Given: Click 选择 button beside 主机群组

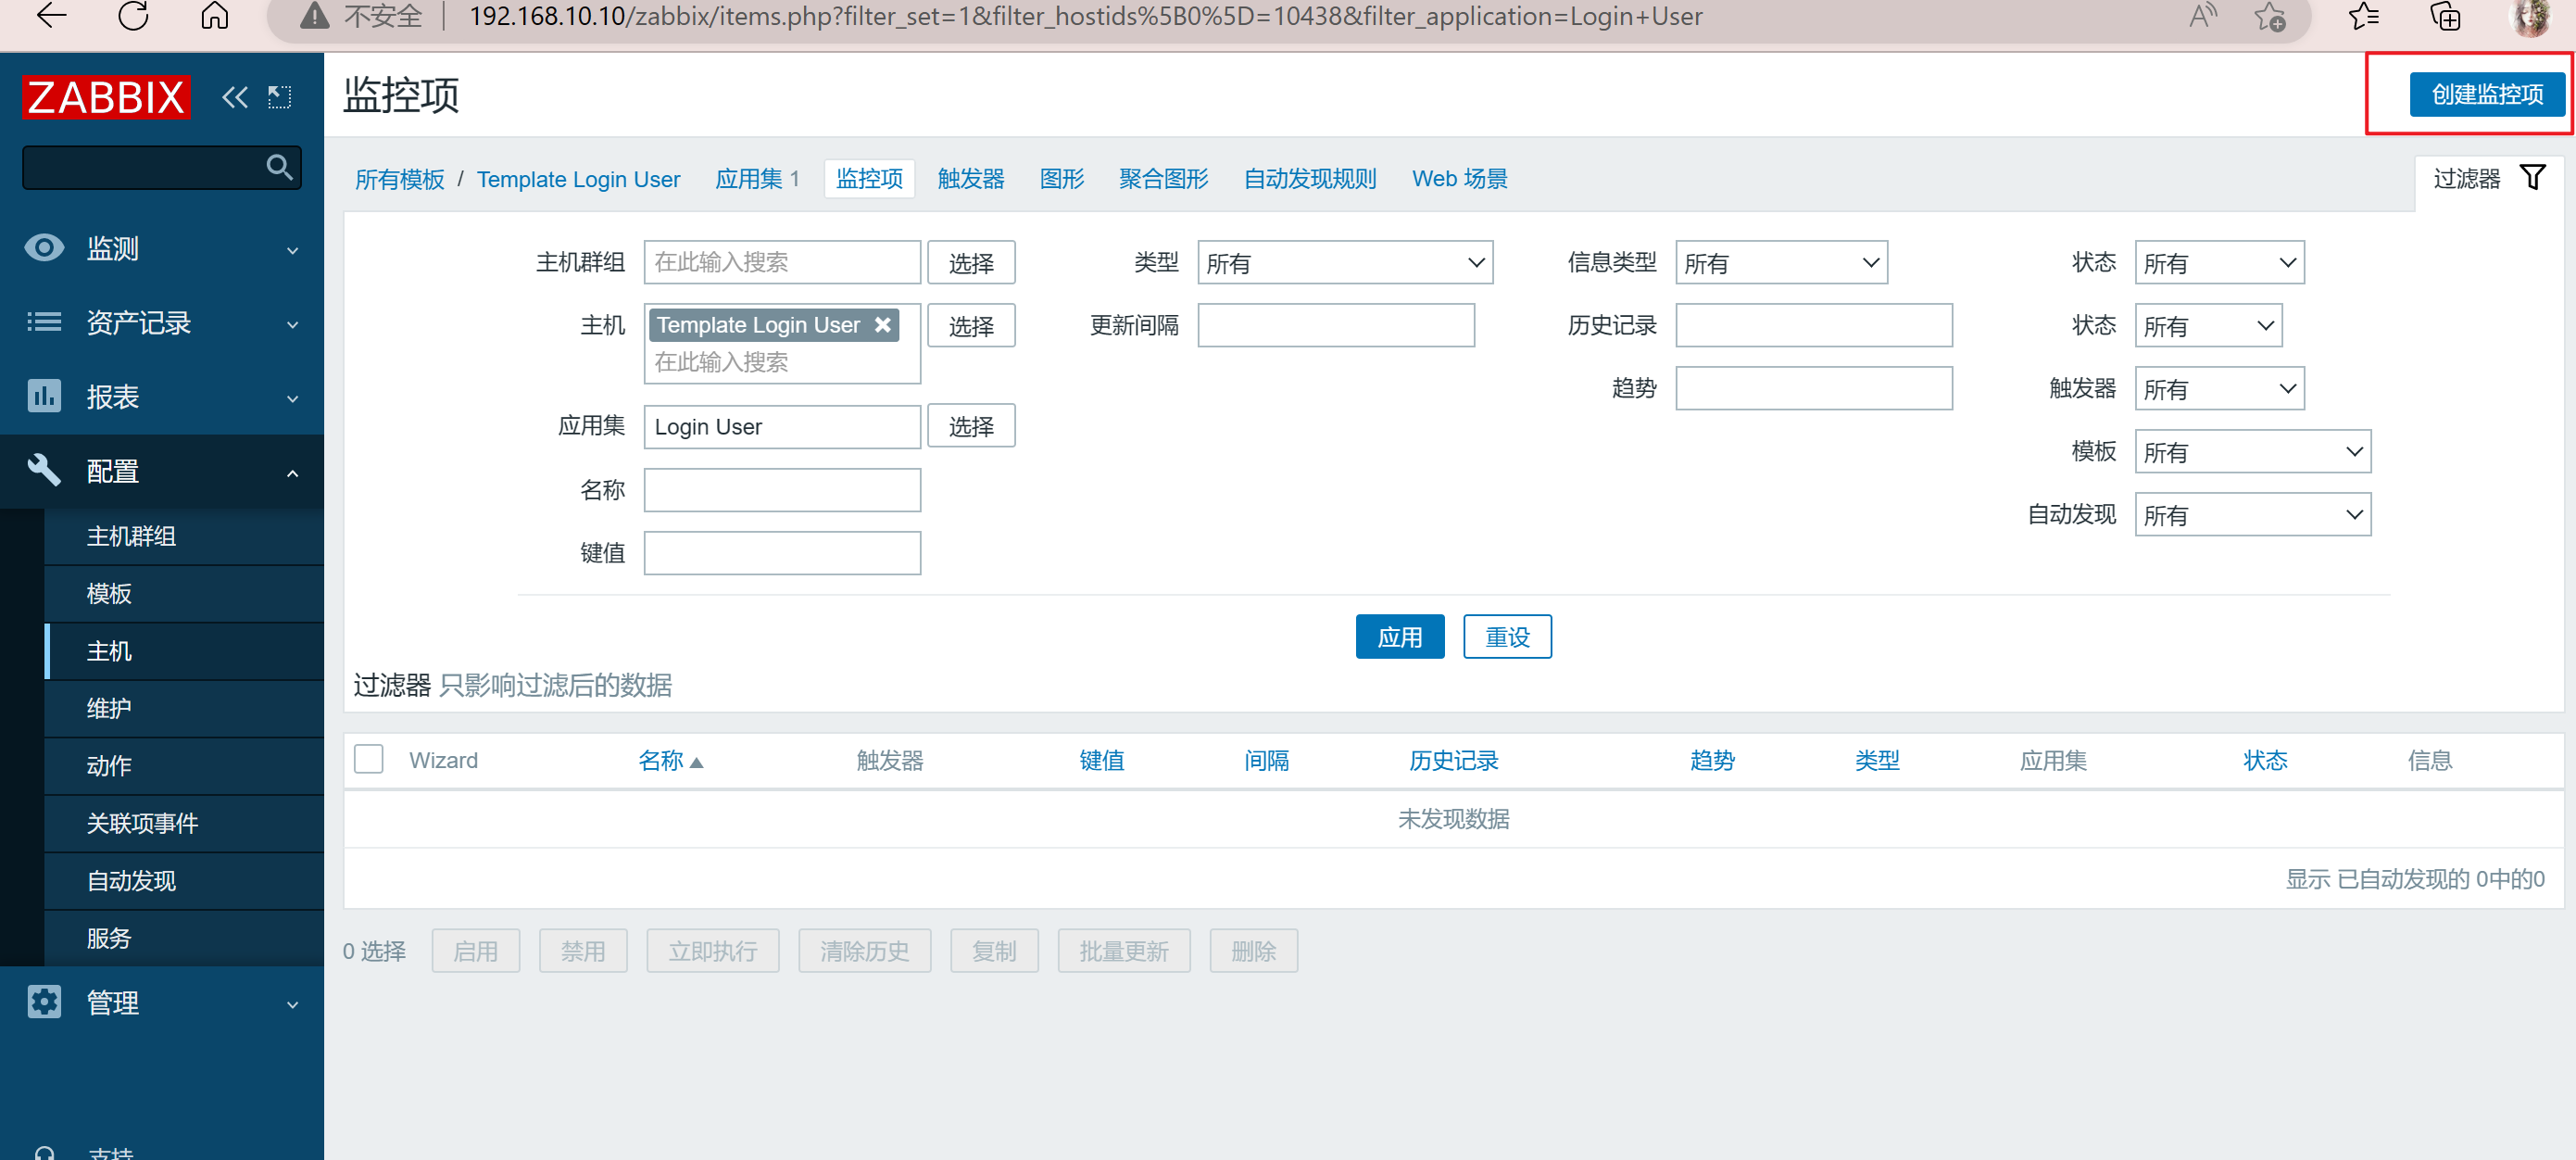Looking at the screenshot, I should click(x=971, y=263).
